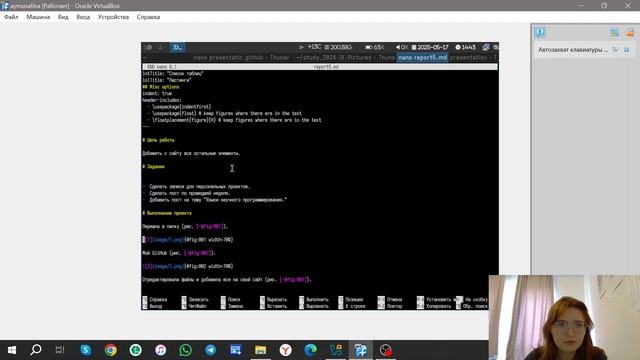Click the first small icon beside Автозахват клавиатуры
The width and height of the screenshot is (640, 360).
(x=615, y=50)
